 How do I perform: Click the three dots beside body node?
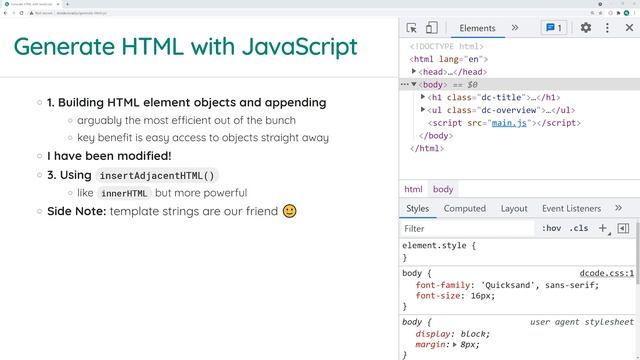404,84
